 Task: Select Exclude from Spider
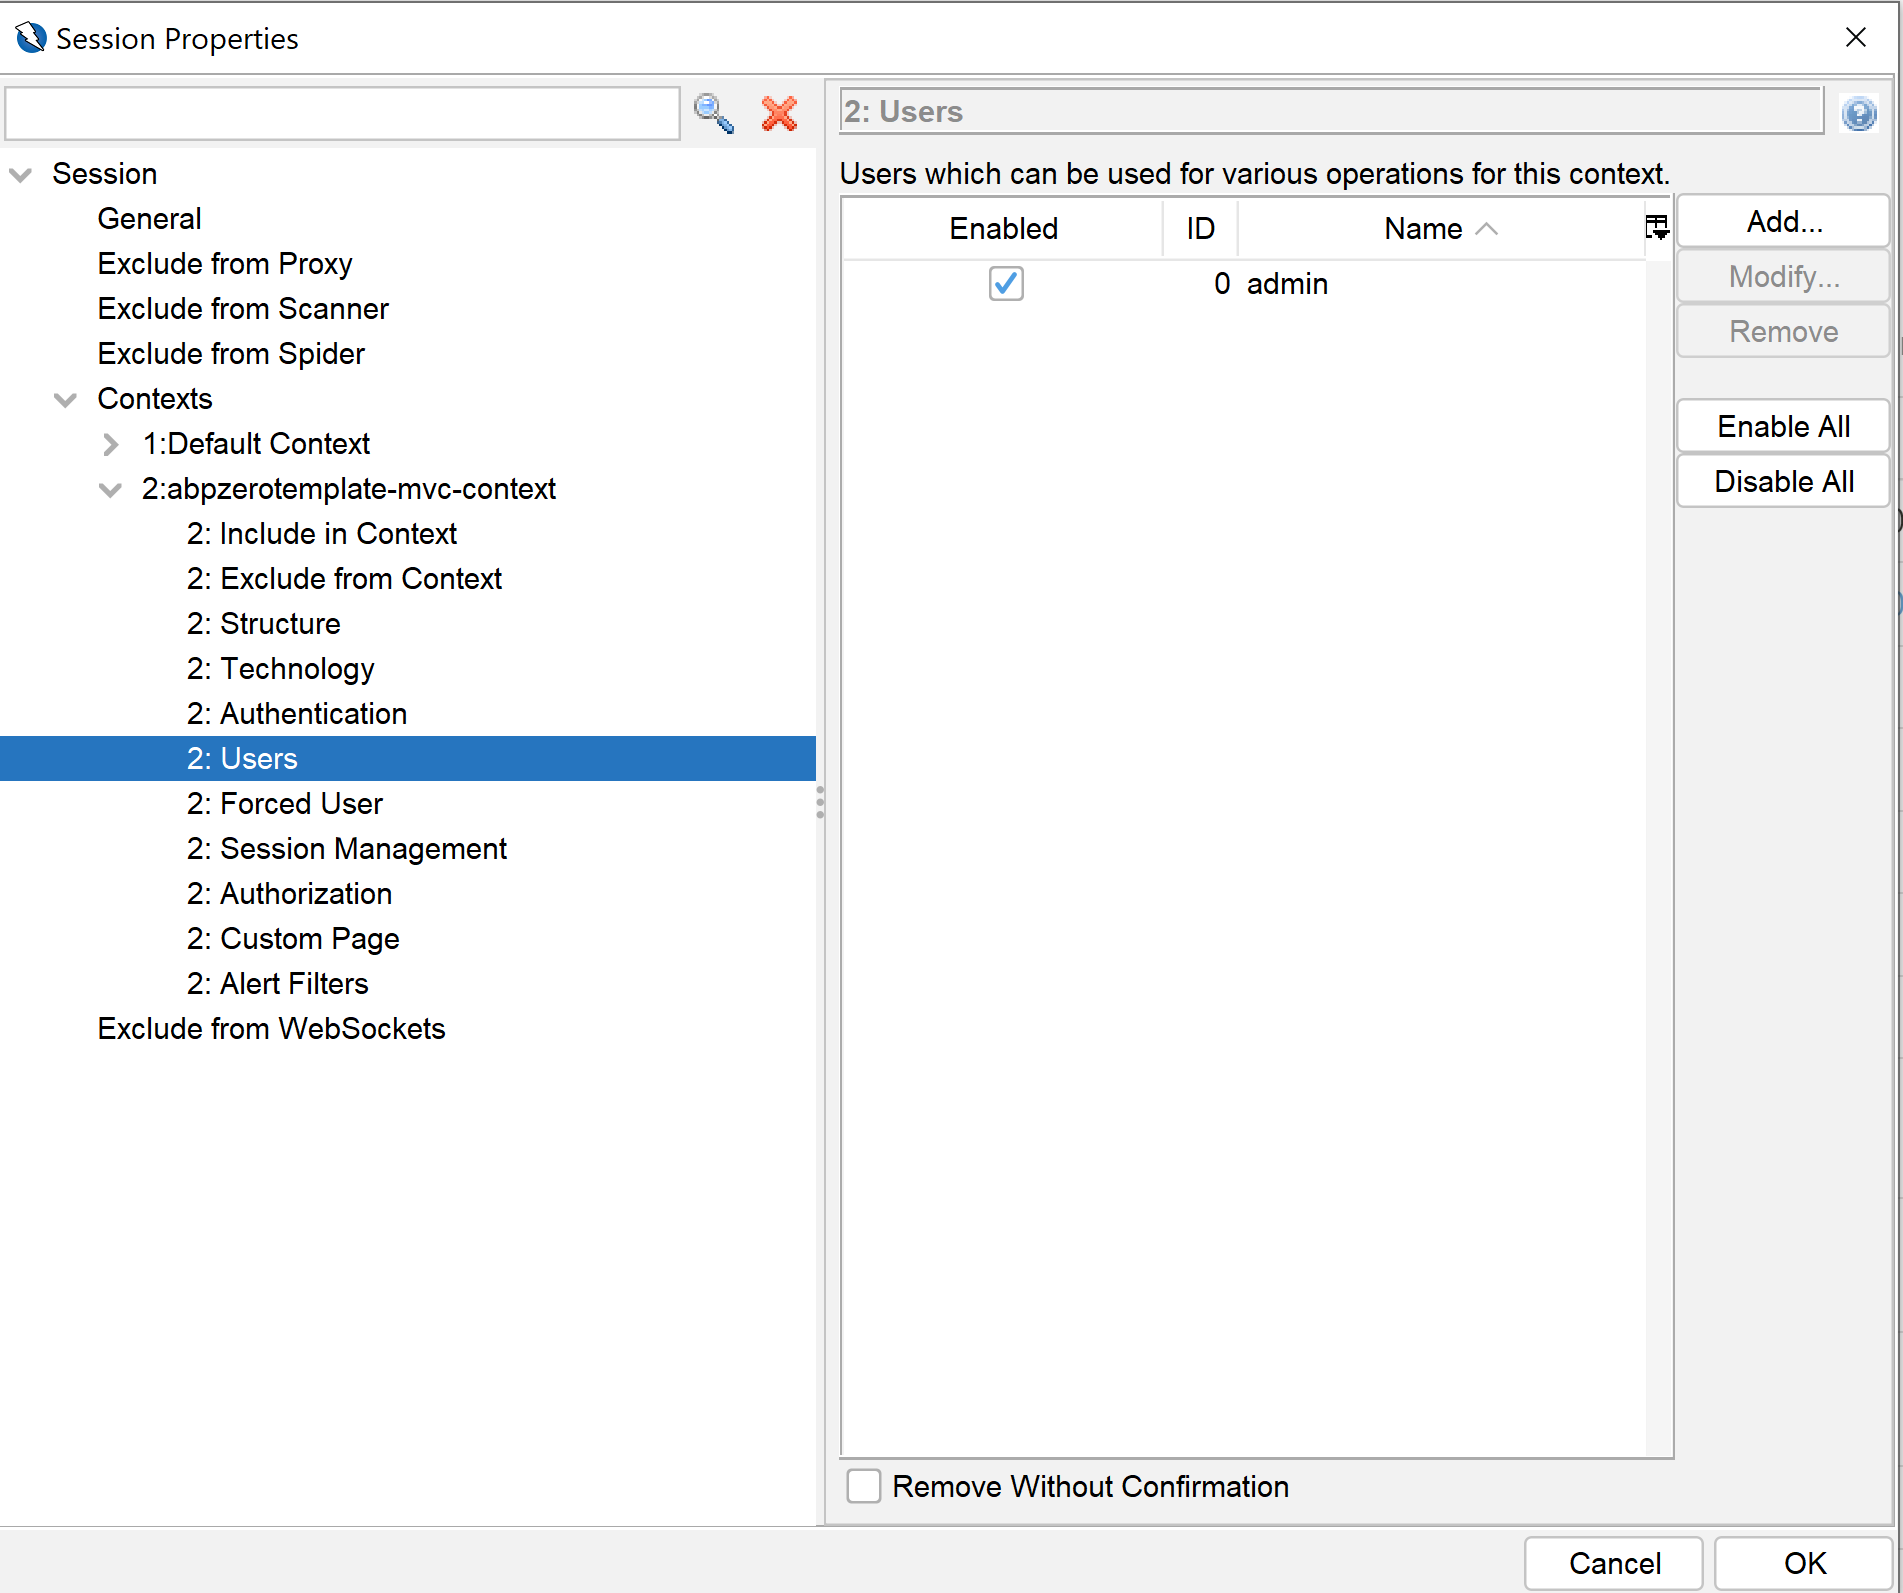point(231,354)
